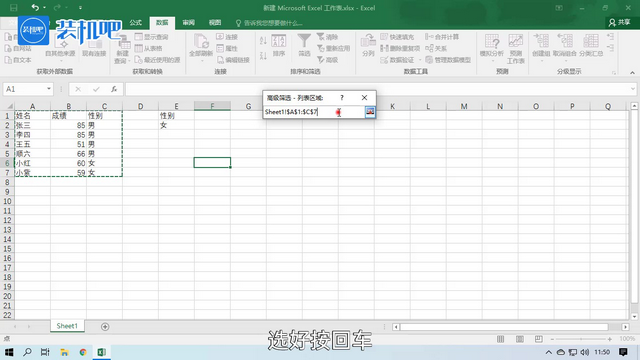Viewport: 640px width, 360px height.
Task: Click 重新应用 (Reapply filter)
Action: pos(333,48)
